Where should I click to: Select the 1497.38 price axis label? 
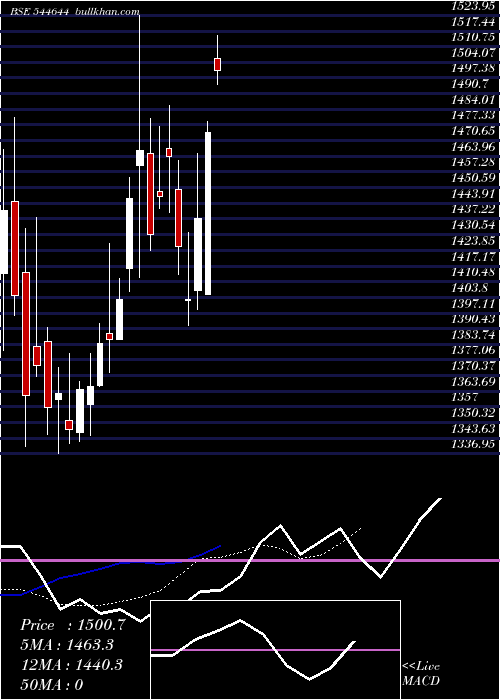[x=473, y=68]
